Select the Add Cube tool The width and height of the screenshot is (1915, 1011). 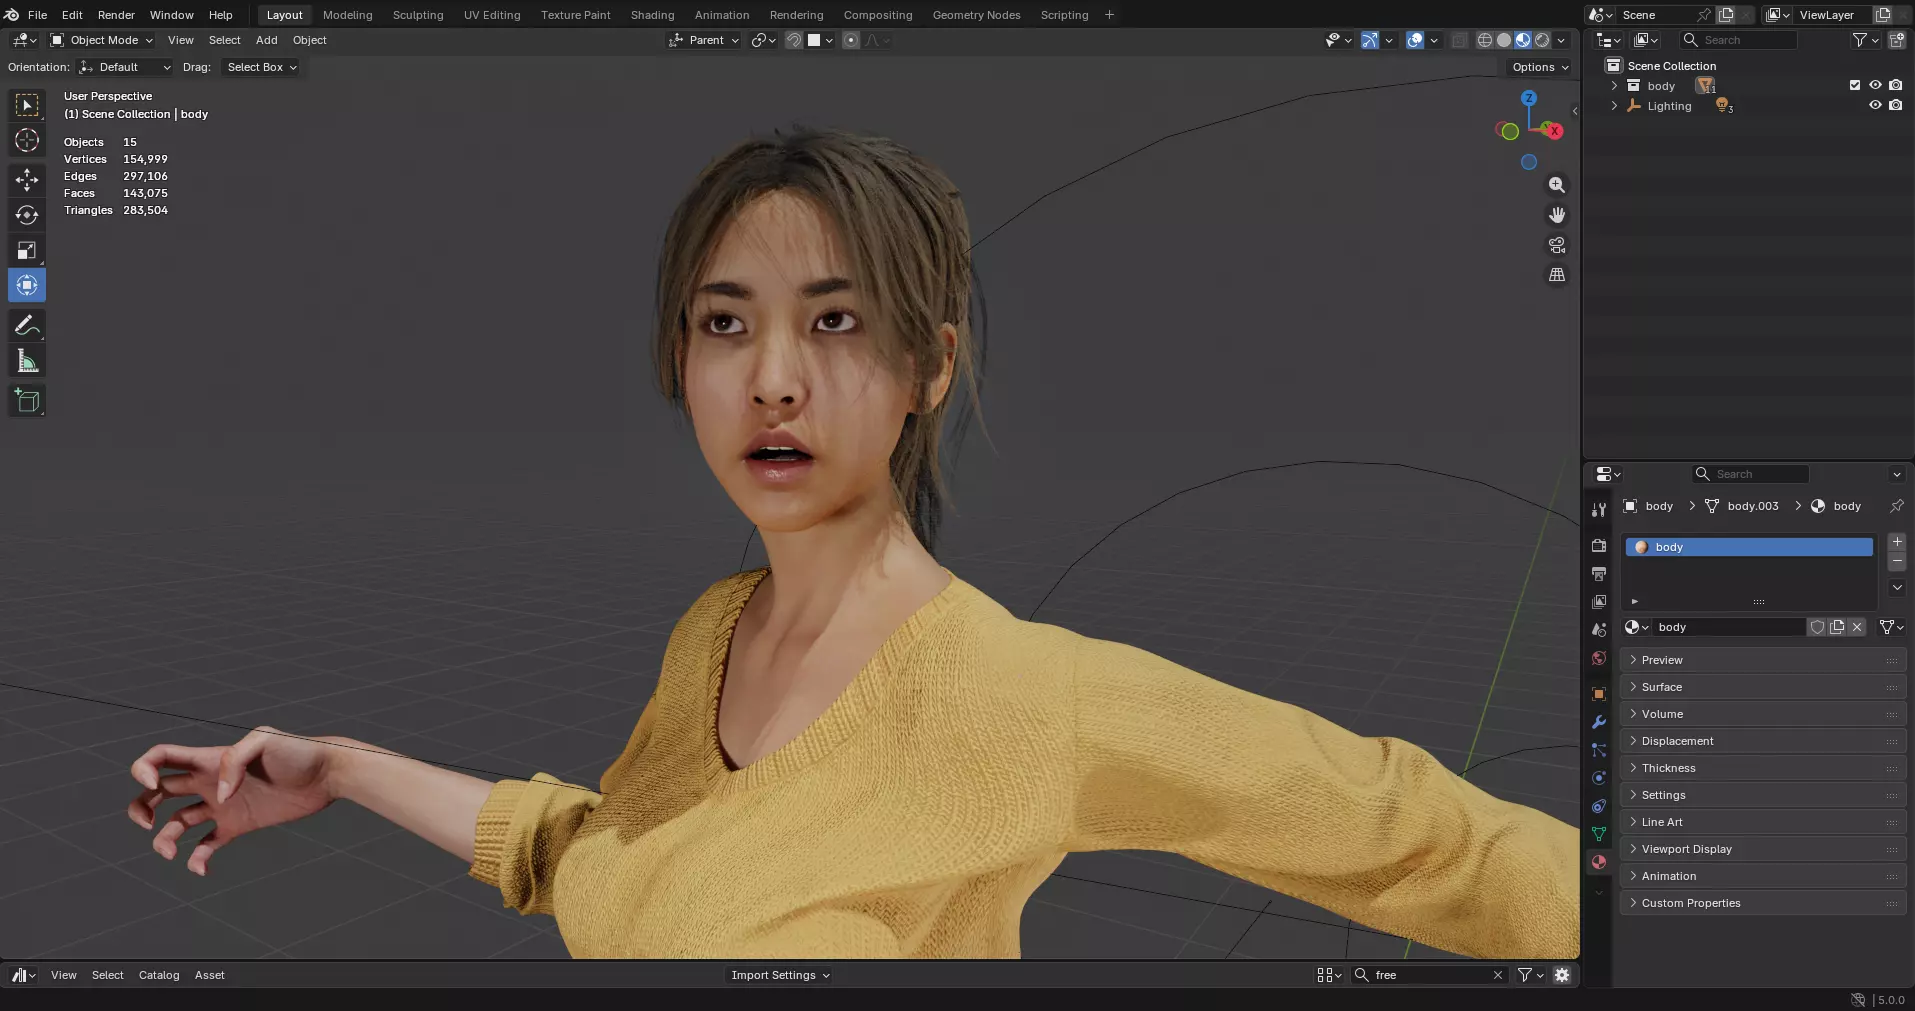click(27, 401)
